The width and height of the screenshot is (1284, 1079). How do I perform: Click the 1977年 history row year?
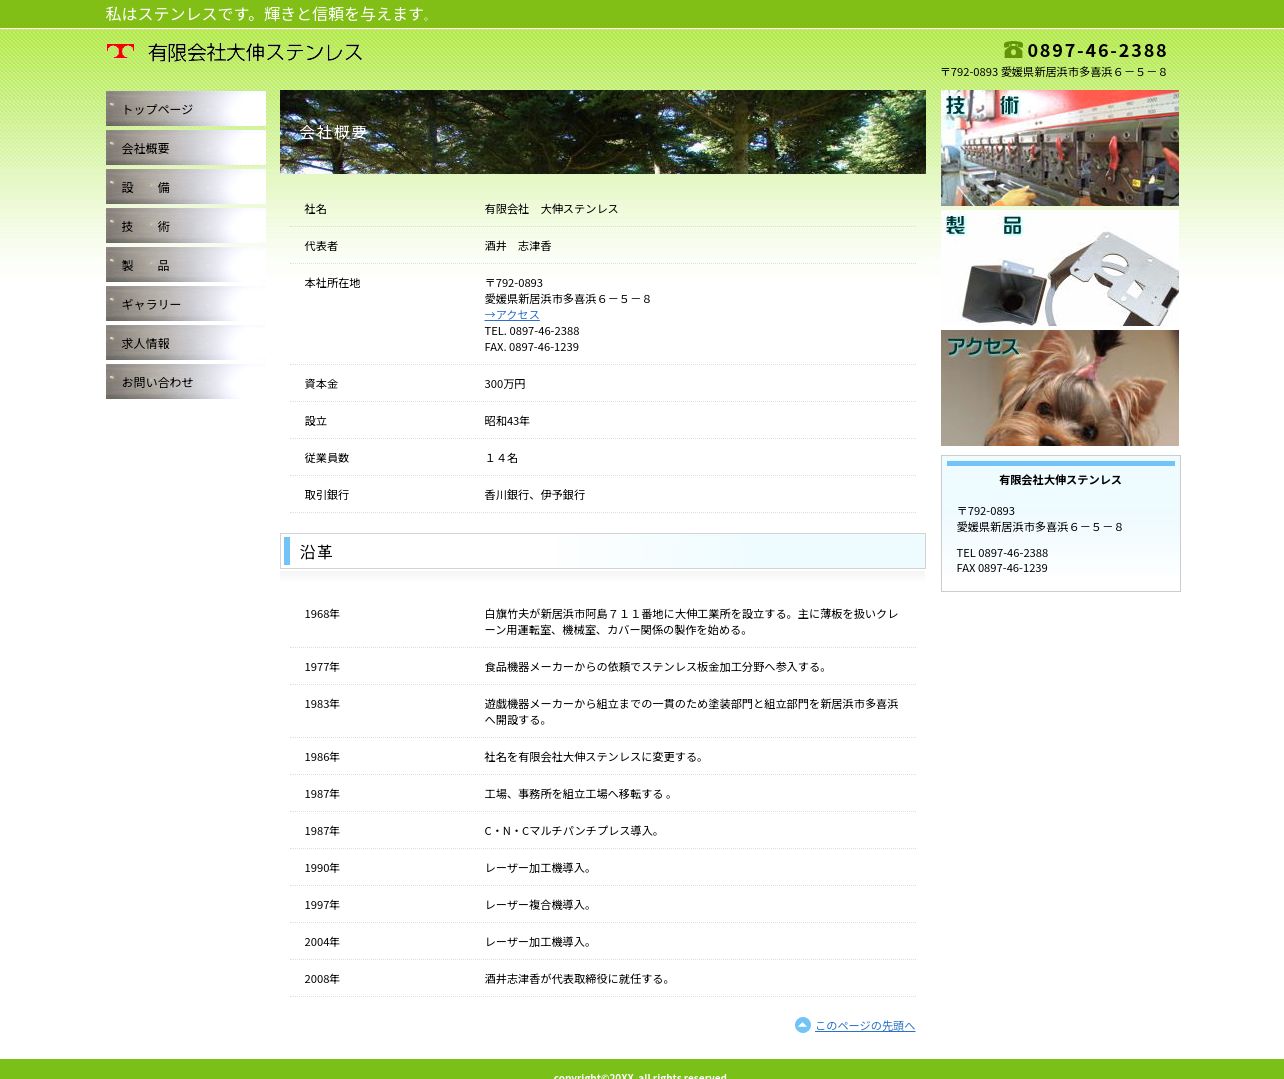pos(322,667)
